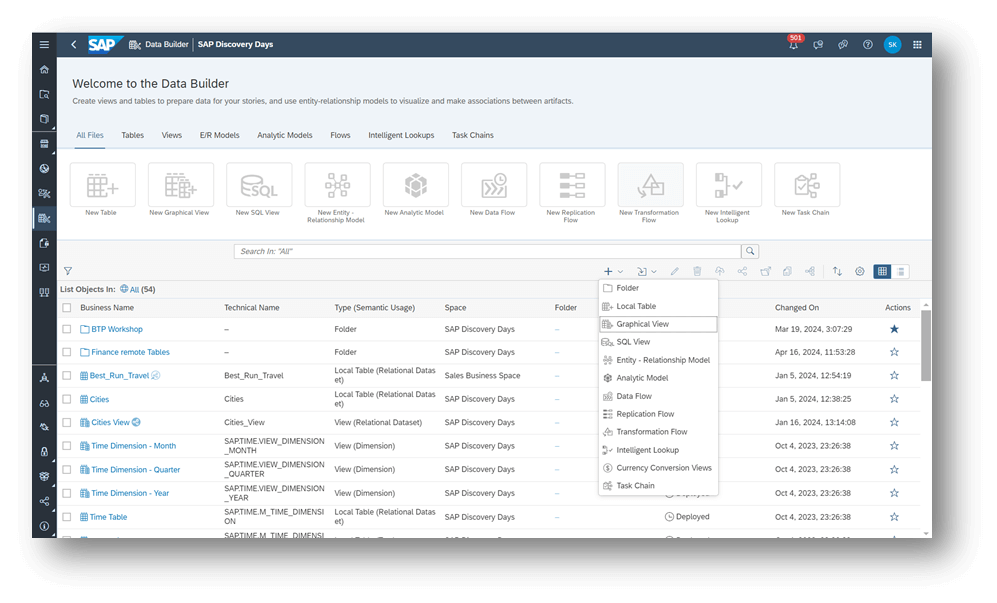Check the BTP Workshop row checkbox
The height and width of the screenshot is (603, 997).
(67, 329)
